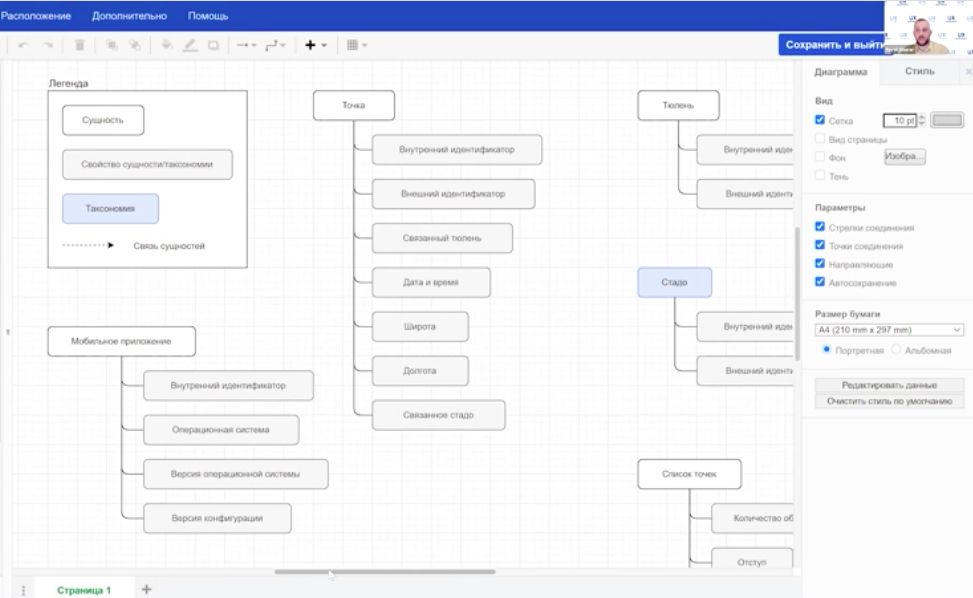Enable the Фон checkbox
The width and height of the screenshot is (973, 598).
820,156
